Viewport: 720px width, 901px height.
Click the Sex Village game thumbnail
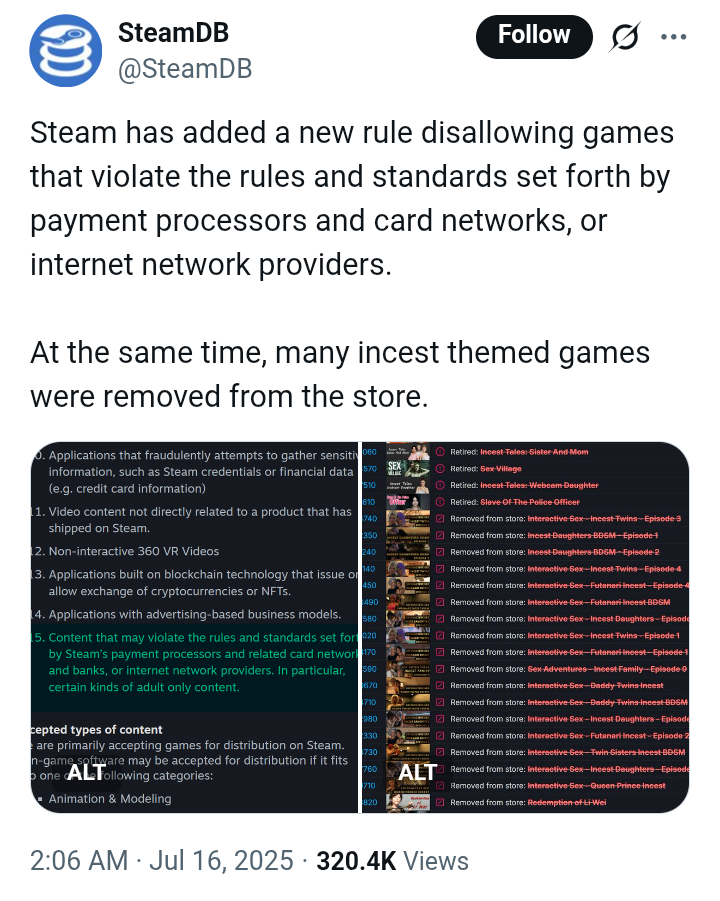[x=407, y=468]
